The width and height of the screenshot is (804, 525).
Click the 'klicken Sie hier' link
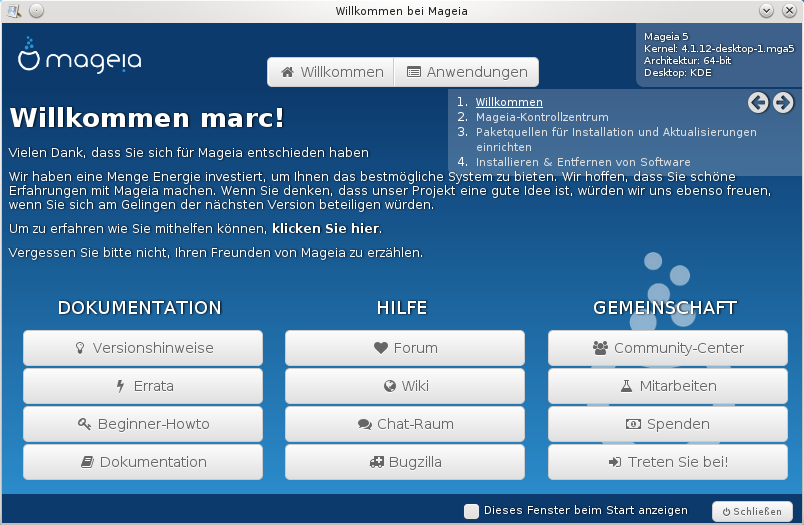coord(326,229)
